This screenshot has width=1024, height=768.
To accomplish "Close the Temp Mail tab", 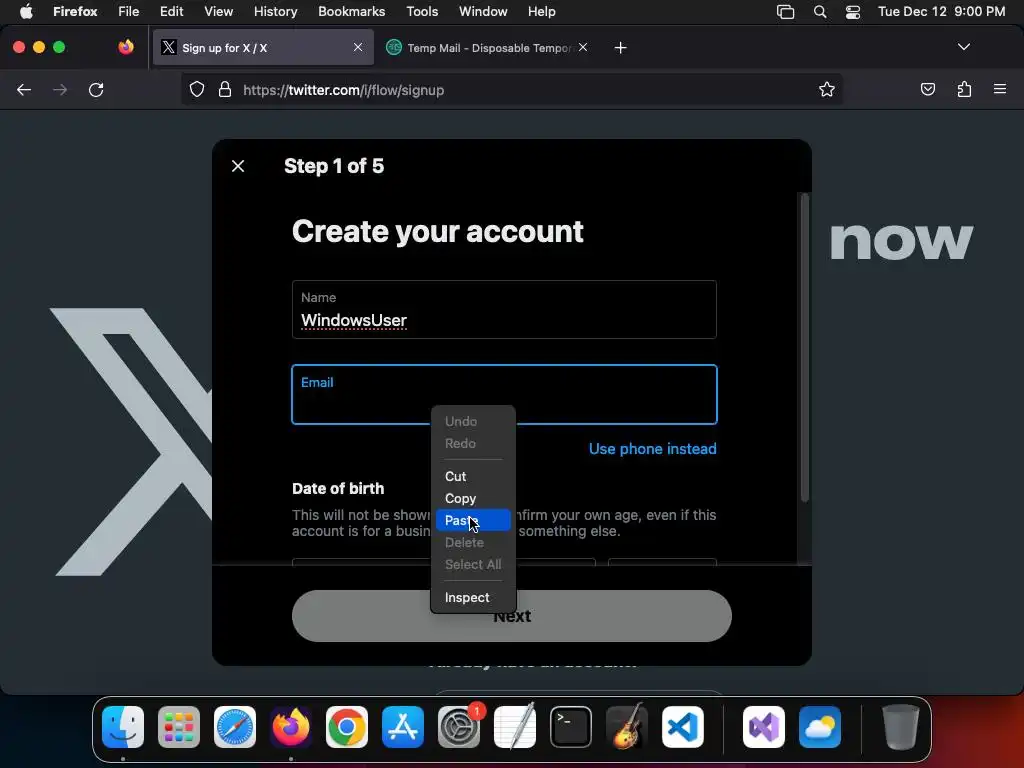I will [x=583, y=47].
